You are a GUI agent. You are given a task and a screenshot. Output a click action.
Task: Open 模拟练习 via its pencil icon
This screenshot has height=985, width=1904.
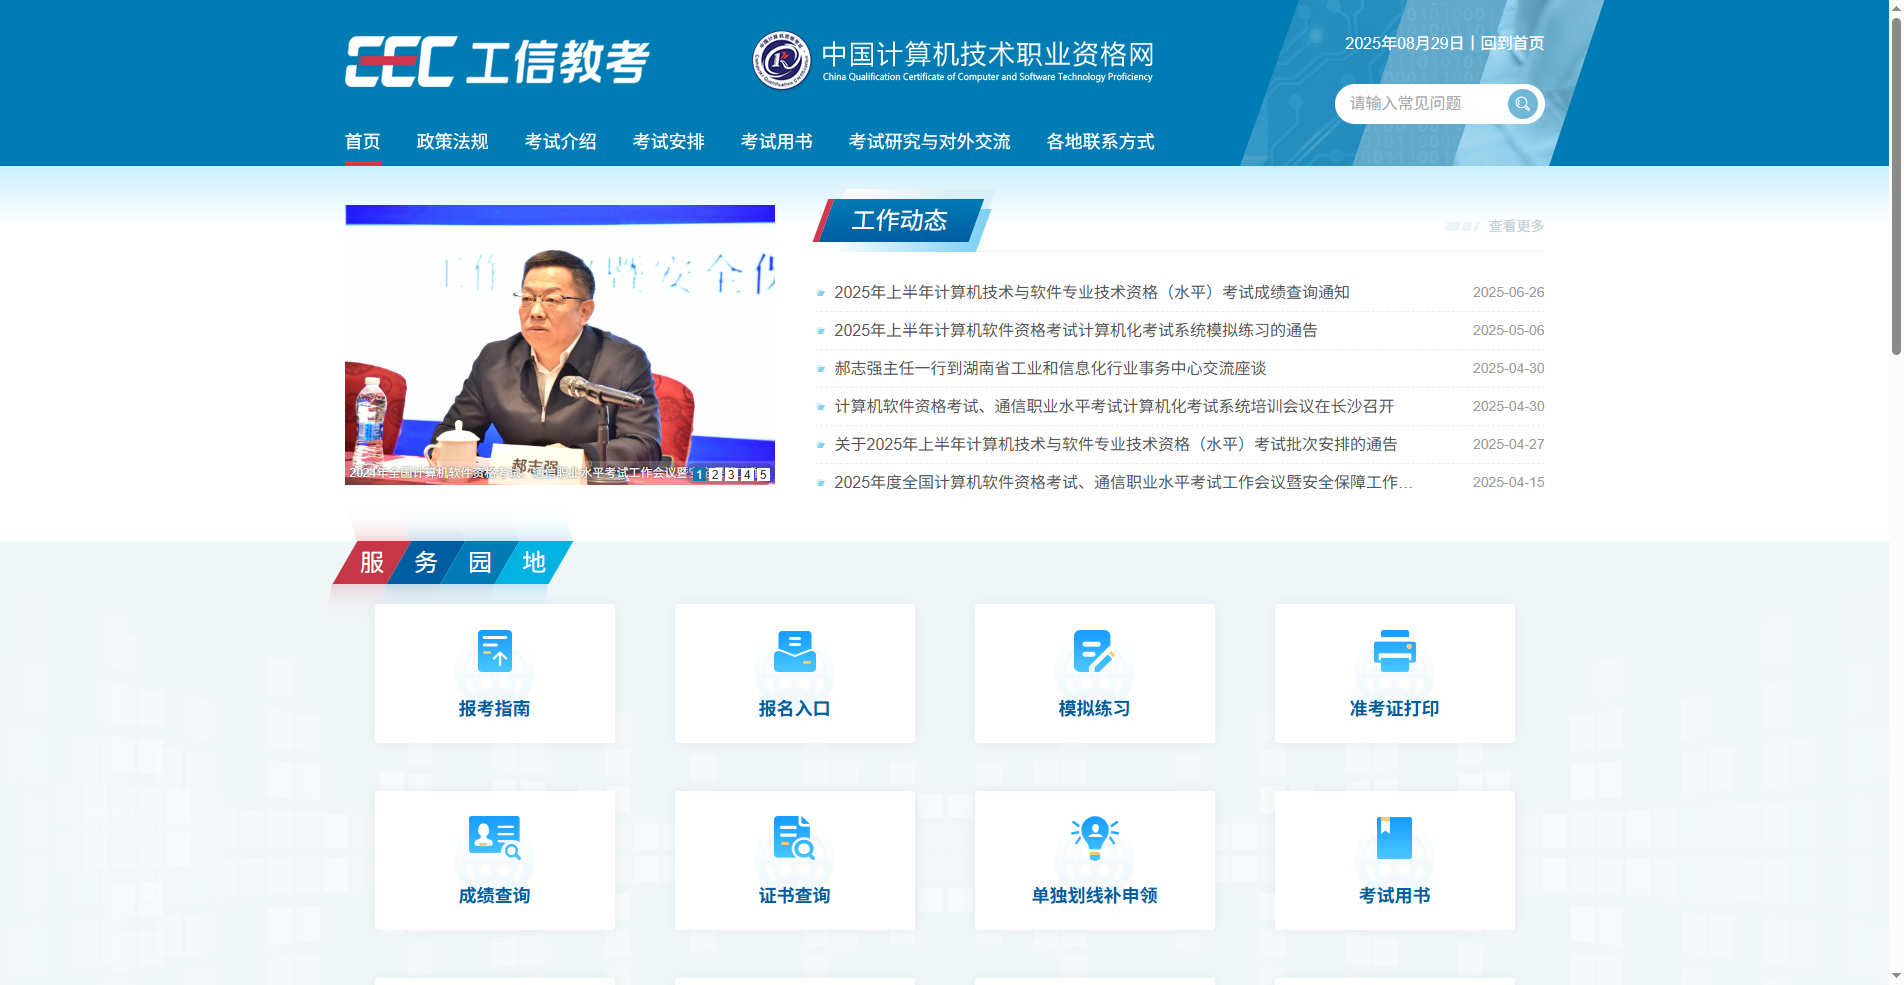tap(1094, 650)
